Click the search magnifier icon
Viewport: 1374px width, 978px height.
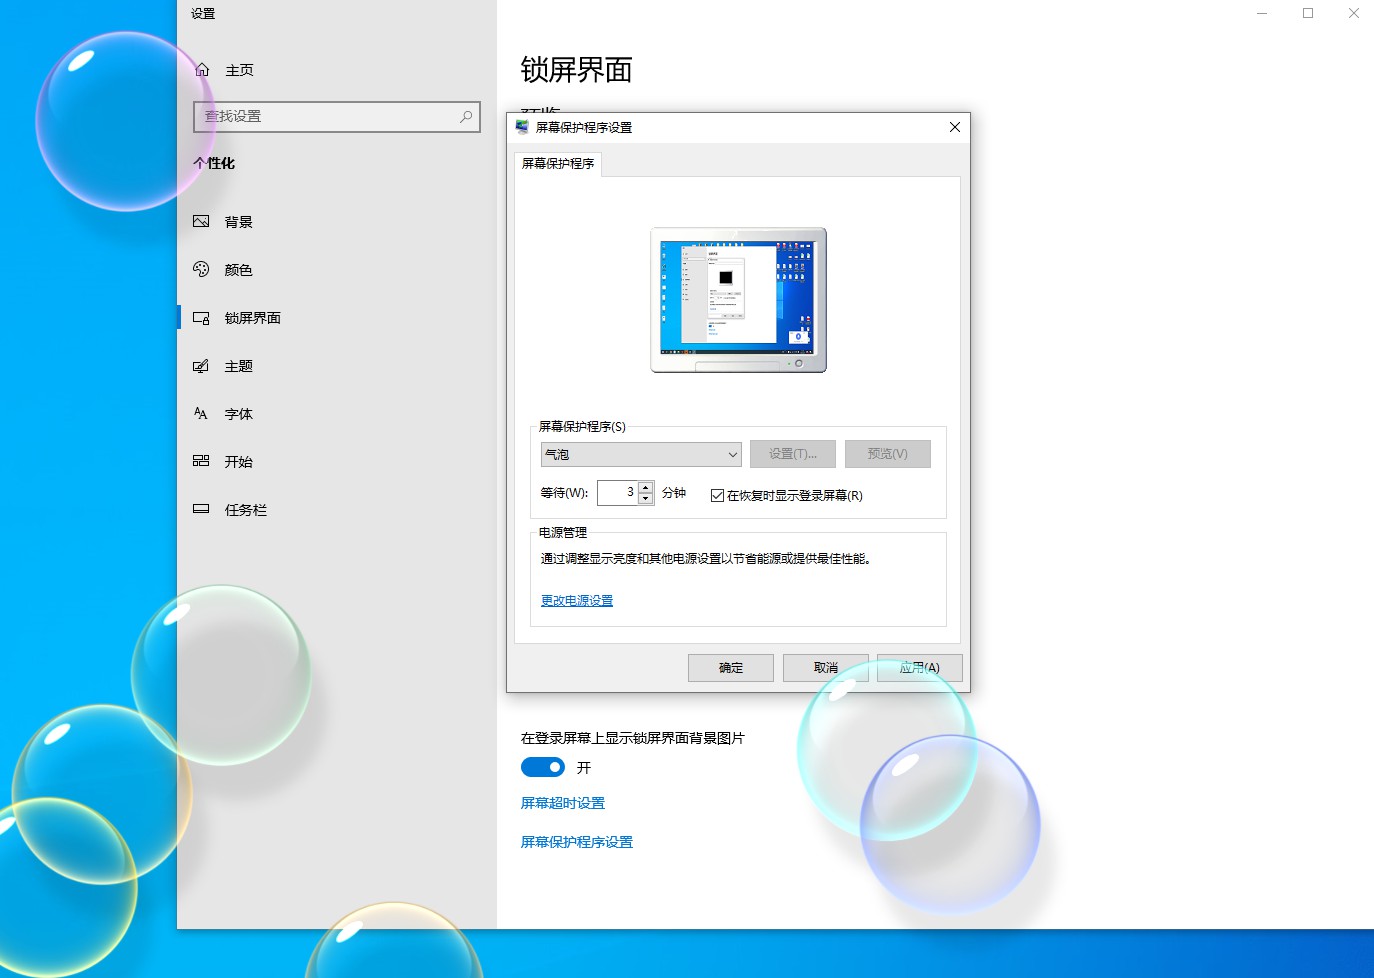point(464,116)
